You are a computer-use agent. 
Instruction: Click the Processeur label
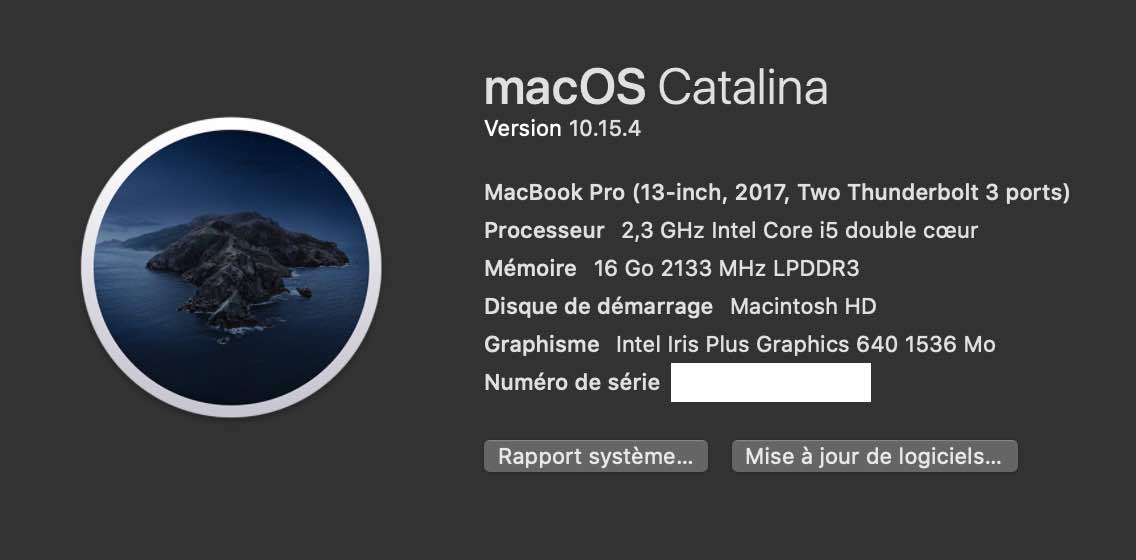click(544, 231)
